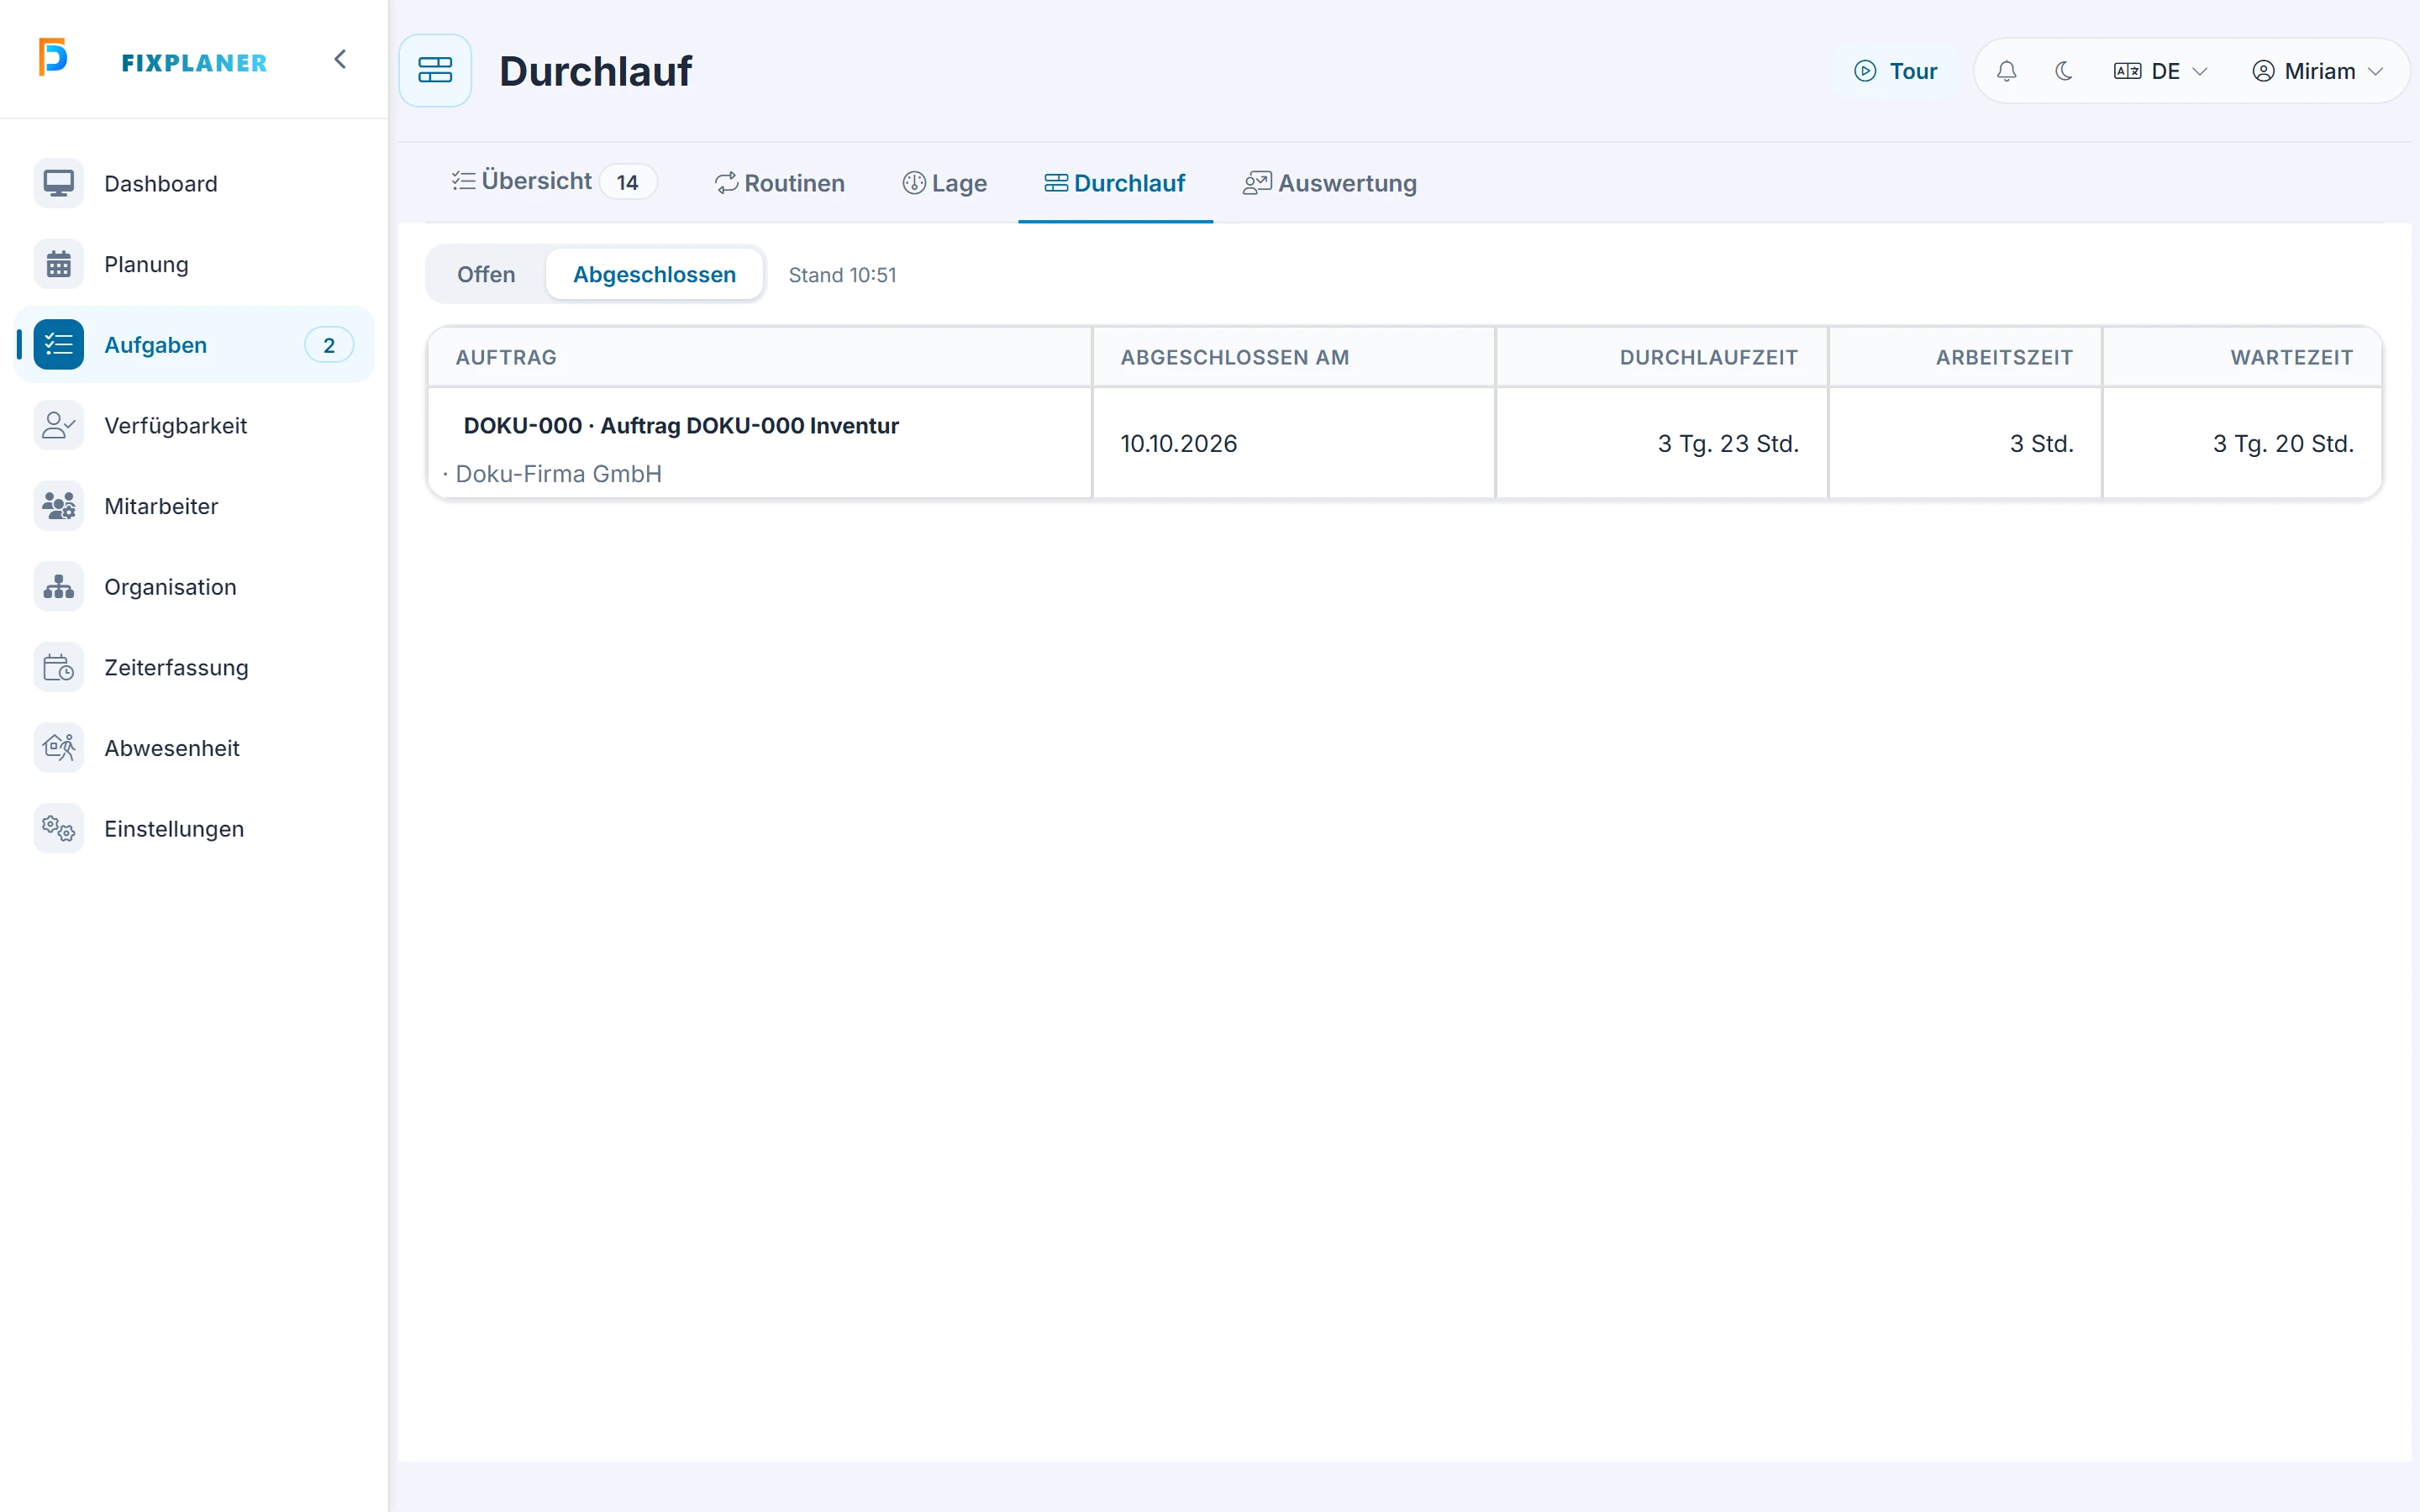The image size is (2420, 1512).
Task: Collapse the sidebar with the chevron arrow
Action: (x=340, y=59)
